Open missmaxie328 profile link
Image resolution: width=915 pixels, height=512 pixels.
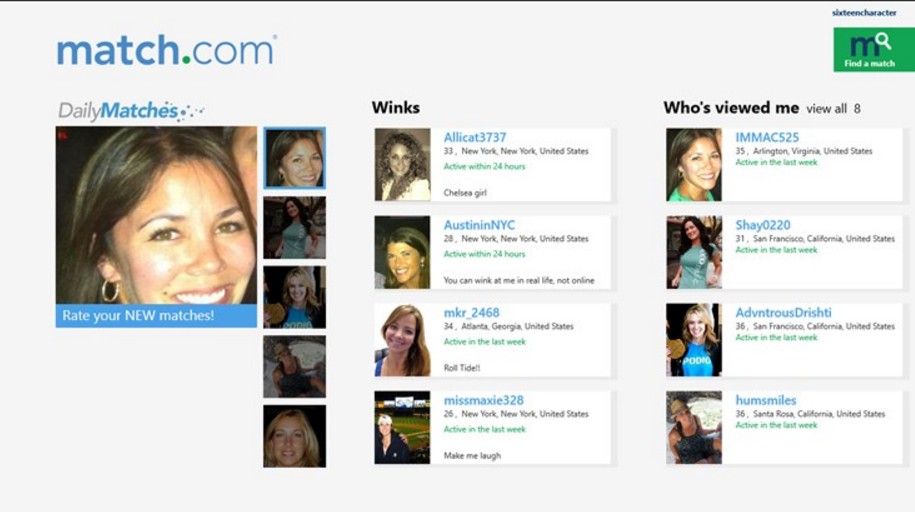(x=483, y=400)
